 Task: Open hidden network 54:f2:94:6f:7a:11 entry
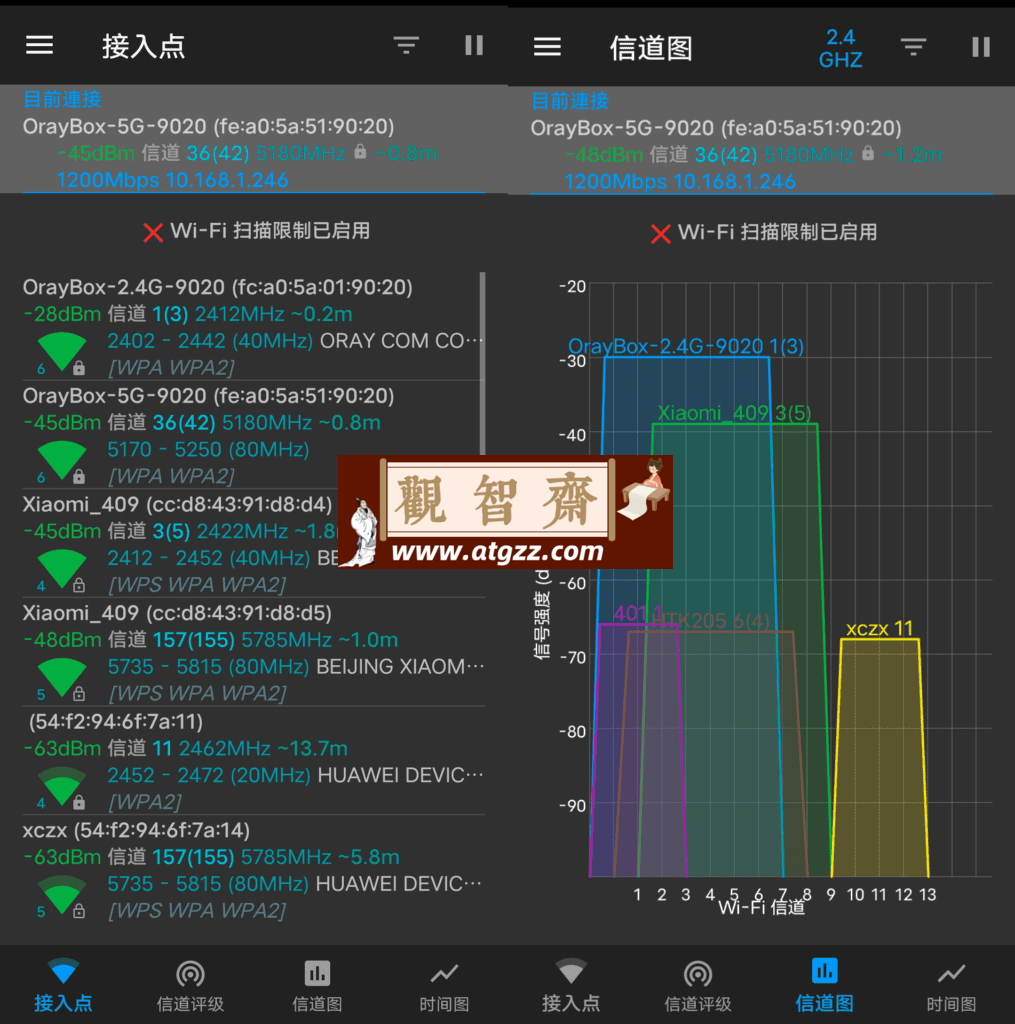pos(252,760)
